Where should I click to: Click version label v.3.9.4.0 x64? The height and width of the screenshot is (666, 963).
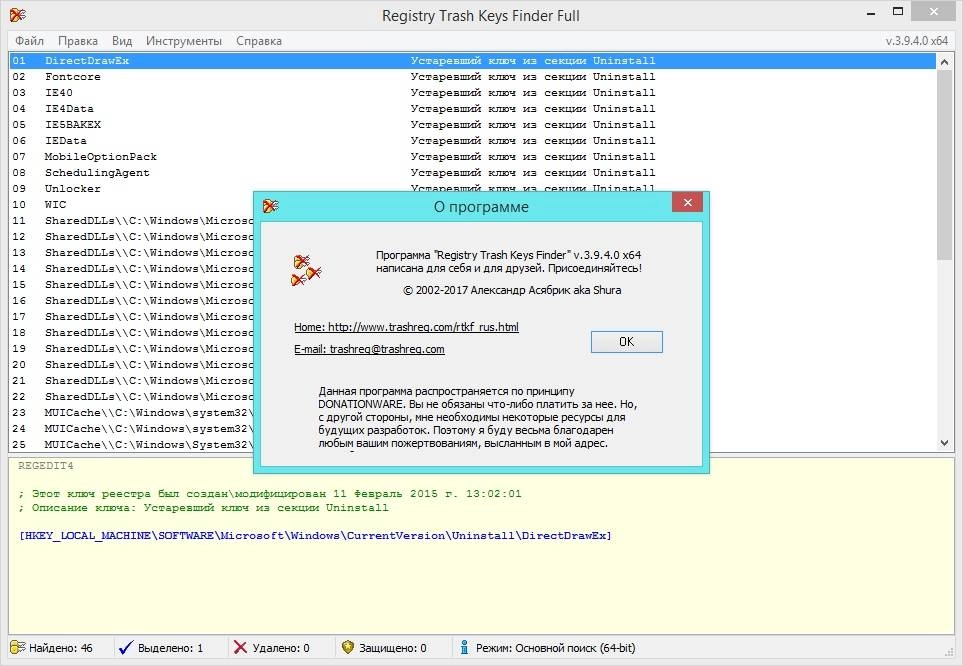[916, 41]
